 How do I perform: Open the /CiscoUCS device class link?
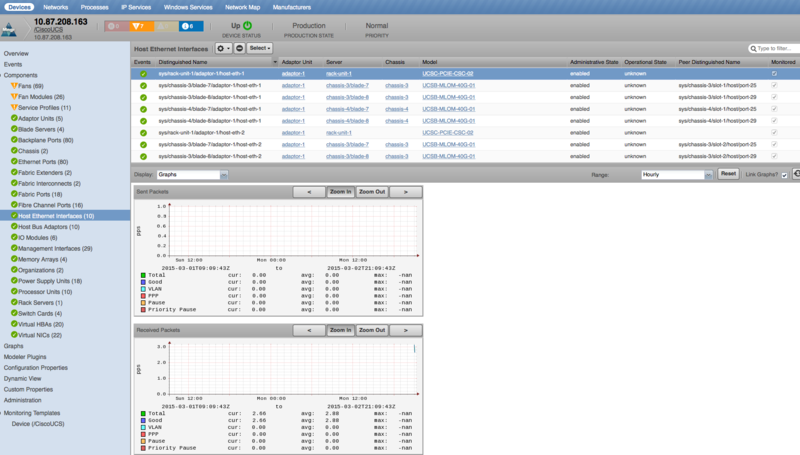point(48,30)
